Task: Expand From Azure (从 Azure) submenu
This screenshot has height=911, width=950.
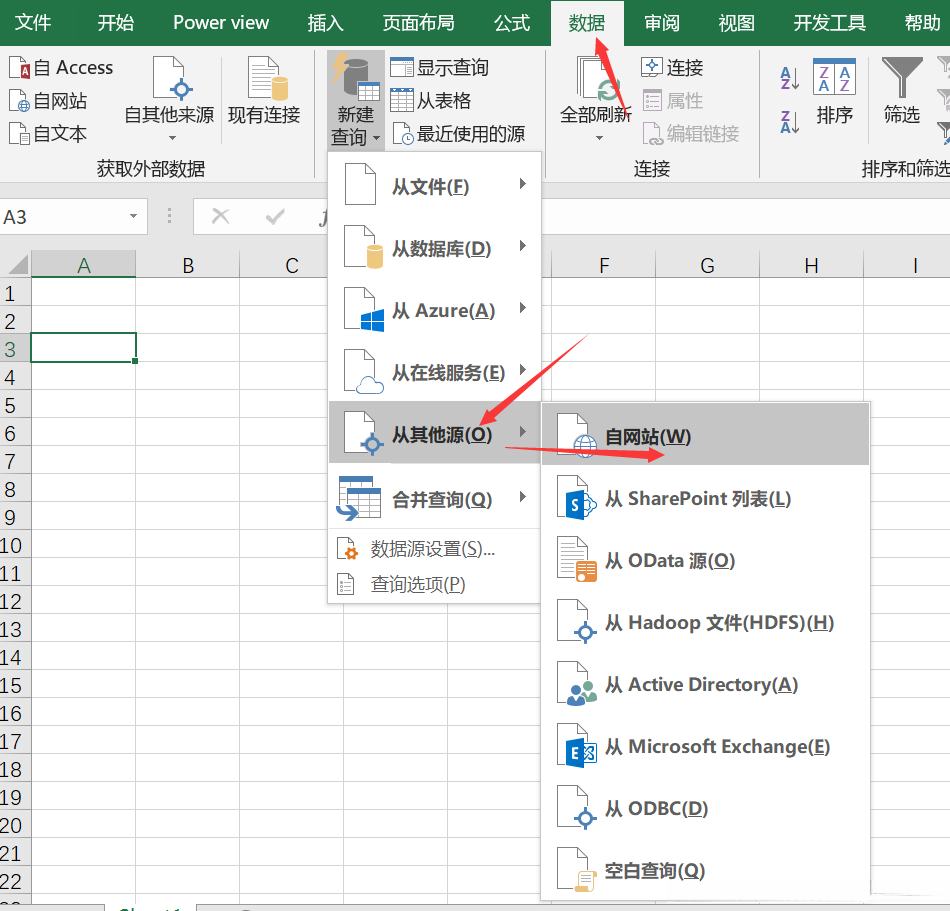Action: pyautogui.click(x=434, y=310)
